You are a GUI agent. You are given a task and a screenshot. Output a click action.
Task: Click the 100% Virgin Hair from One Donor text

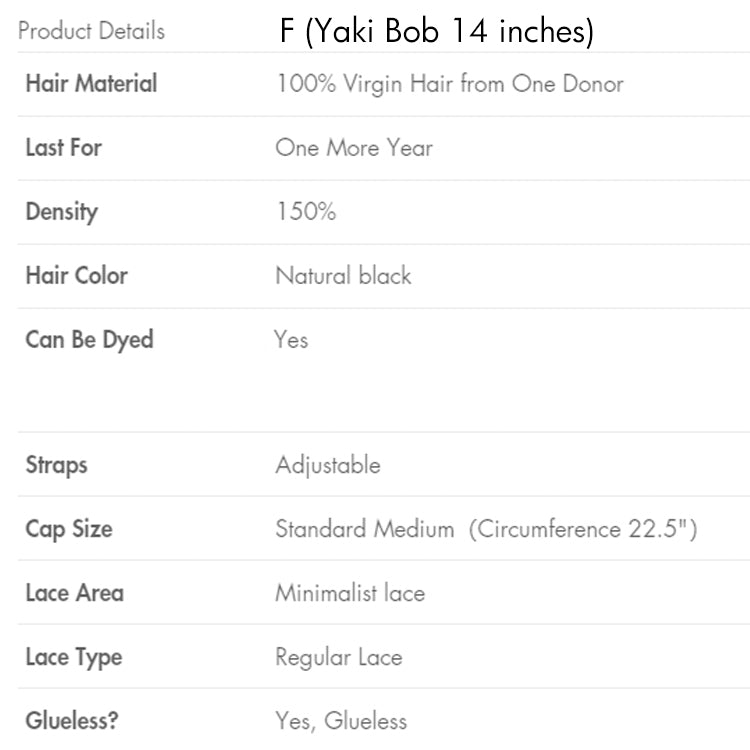pos(449,84)
